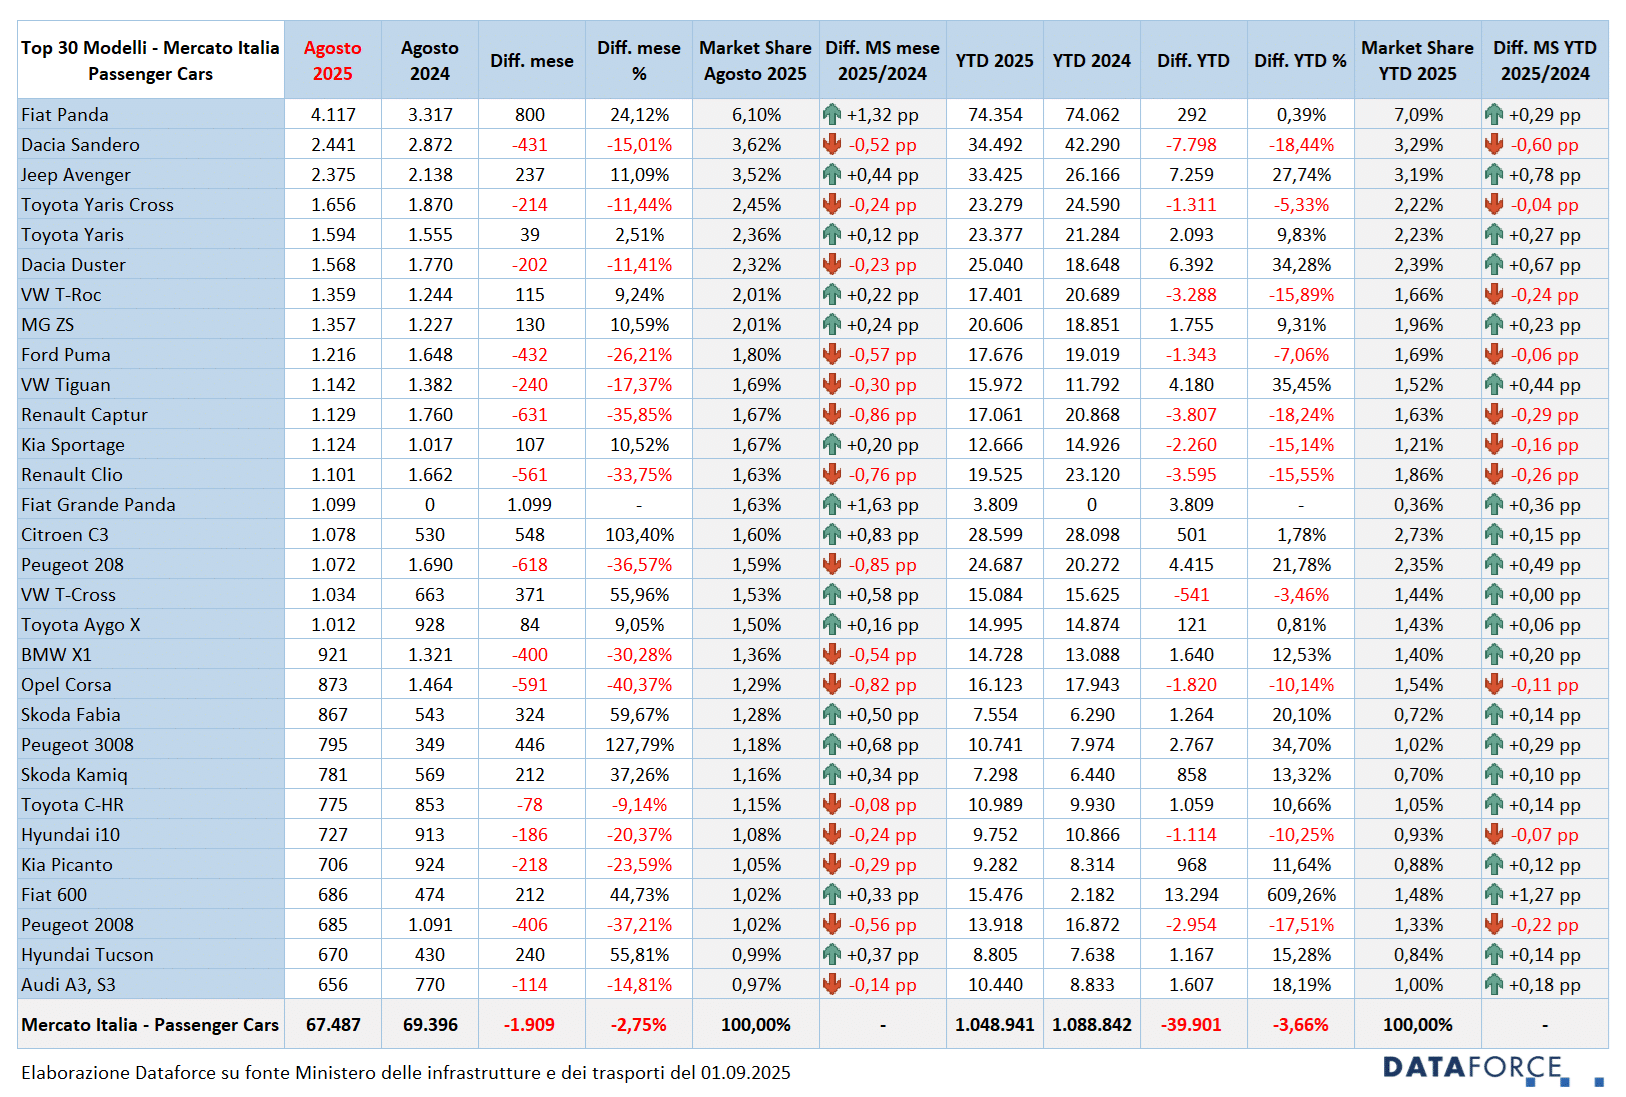Select the Market Share YTD 2025 header
The image size is (1626, 1097).
(x=1417, y=60)
